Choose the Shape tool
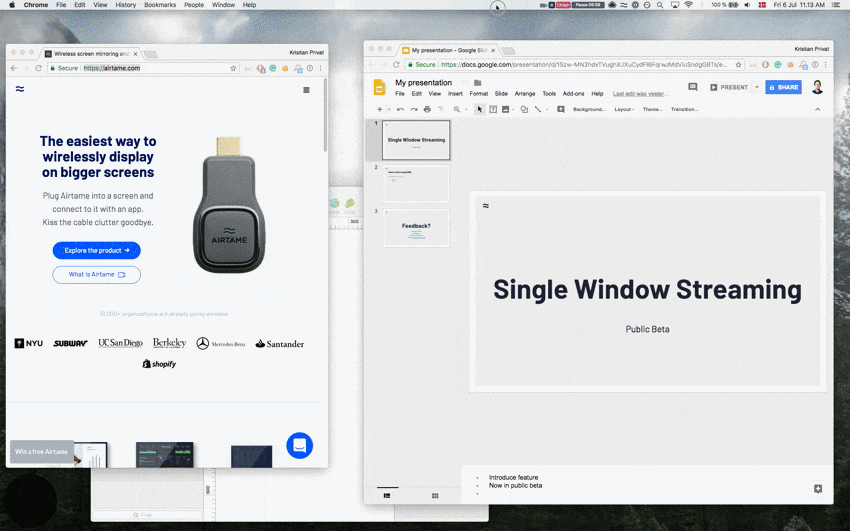Viewport: 850px width, 531px height. (x=524, y=109)
